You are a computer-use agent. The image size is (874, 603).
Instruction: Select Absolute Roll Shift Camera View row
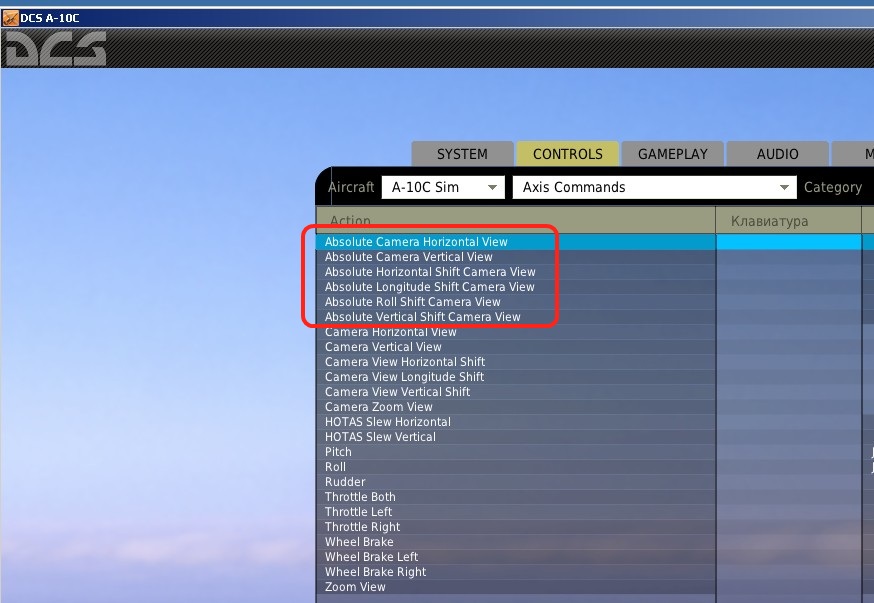[516, 302]
